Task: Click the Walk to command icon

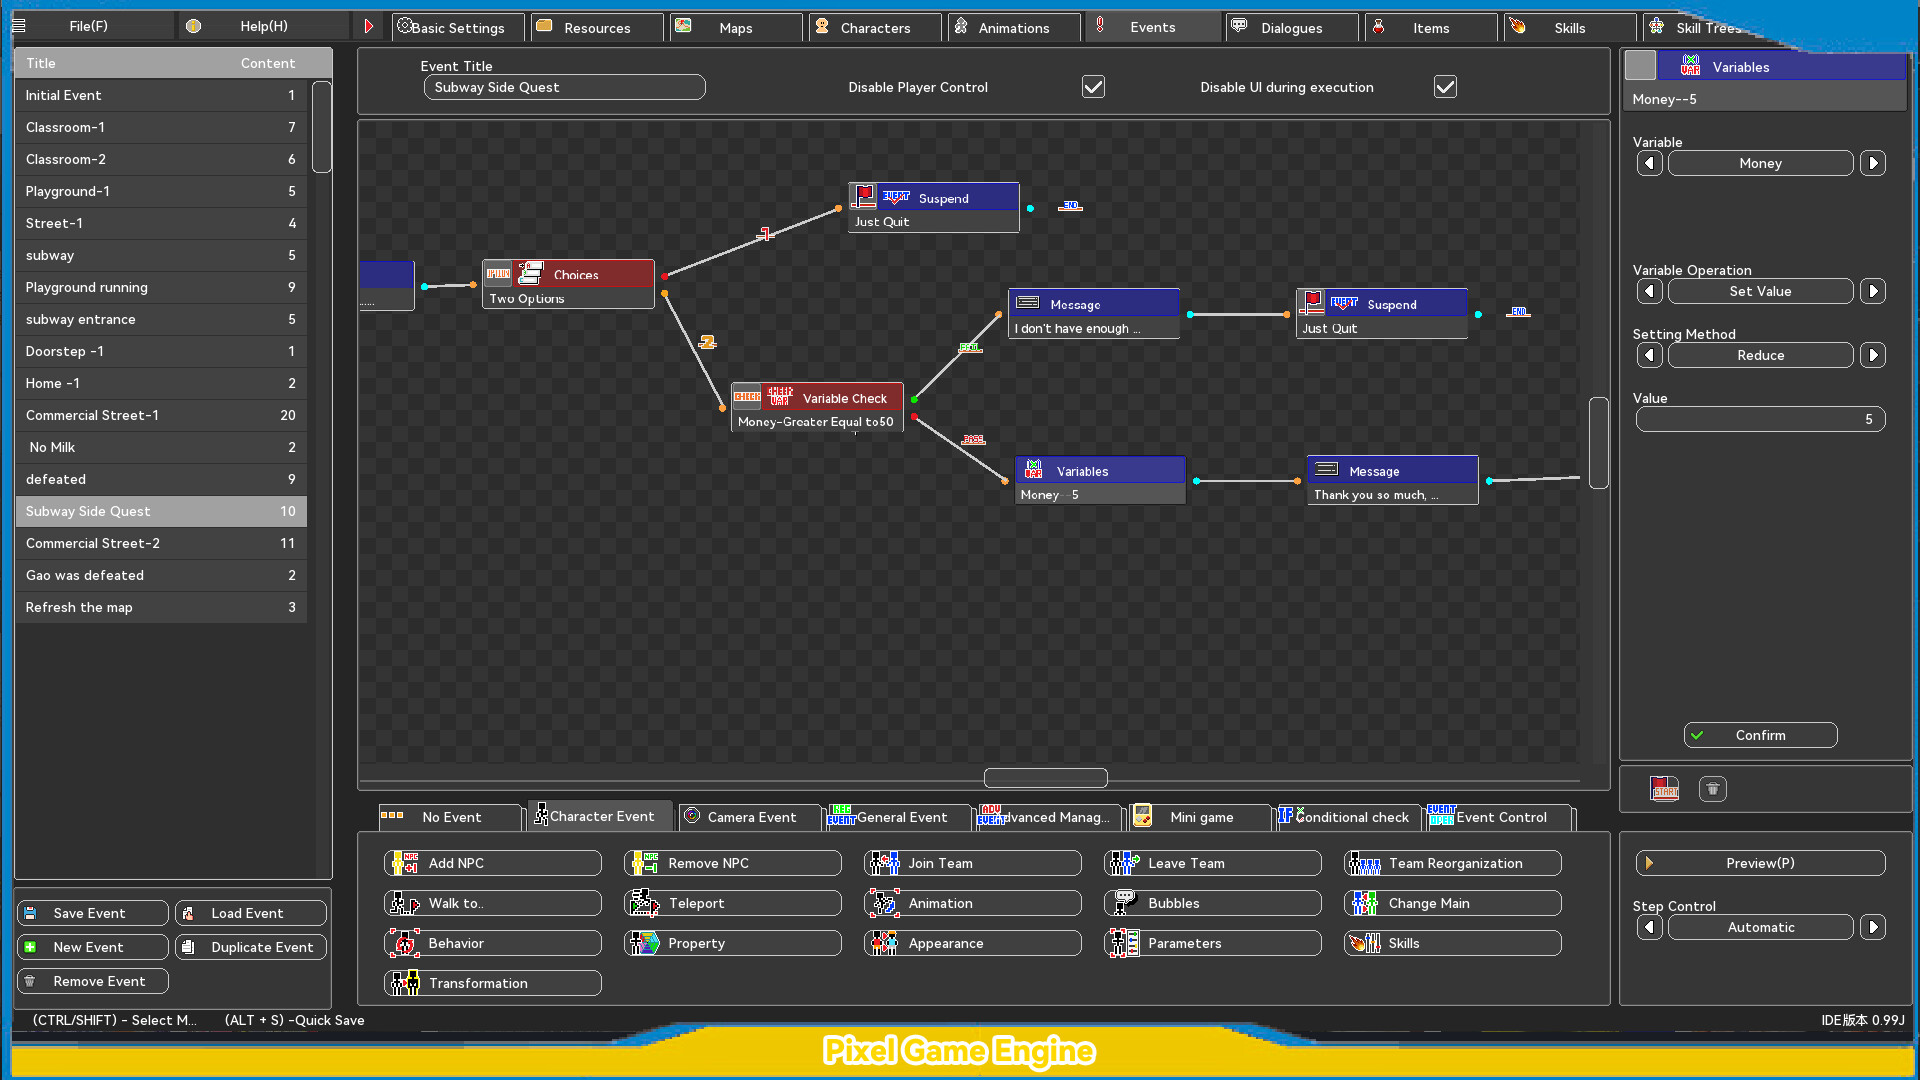Action: pos(403,903)
